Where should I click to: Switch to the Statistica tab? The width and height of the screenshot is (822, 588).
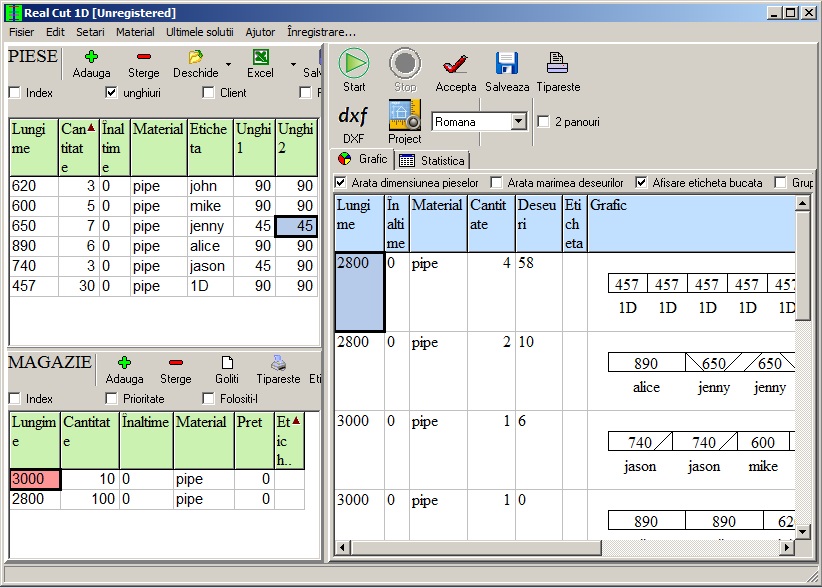(x=433, y=160)
